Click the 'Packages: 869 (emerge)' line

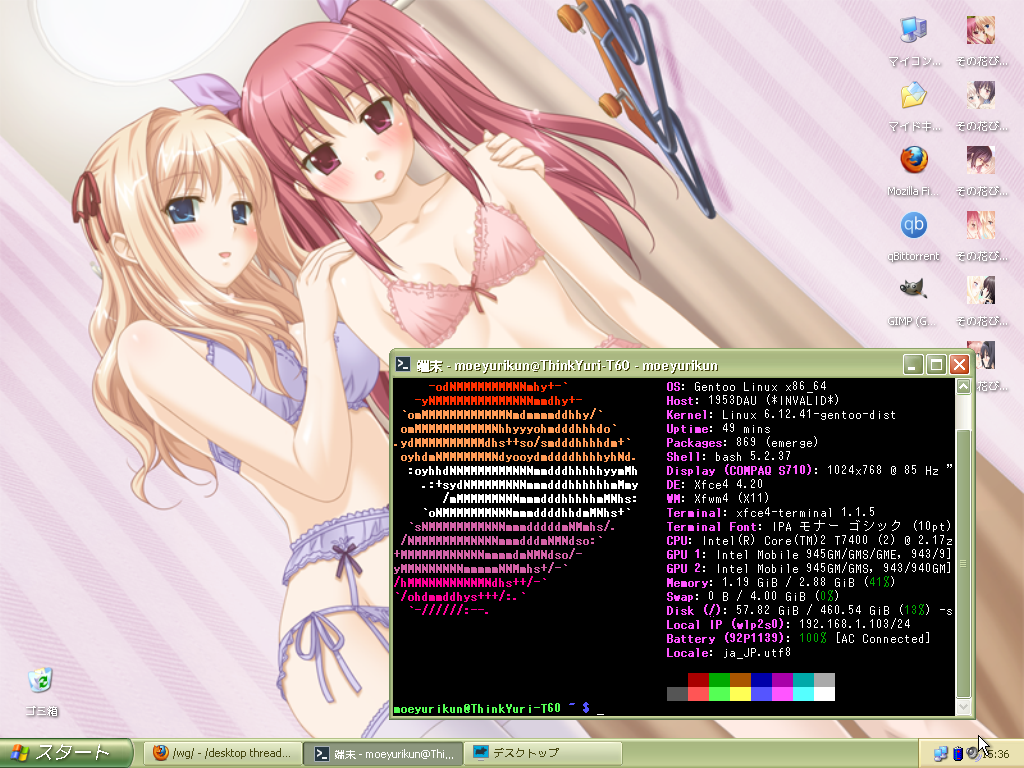click(742, 443)
